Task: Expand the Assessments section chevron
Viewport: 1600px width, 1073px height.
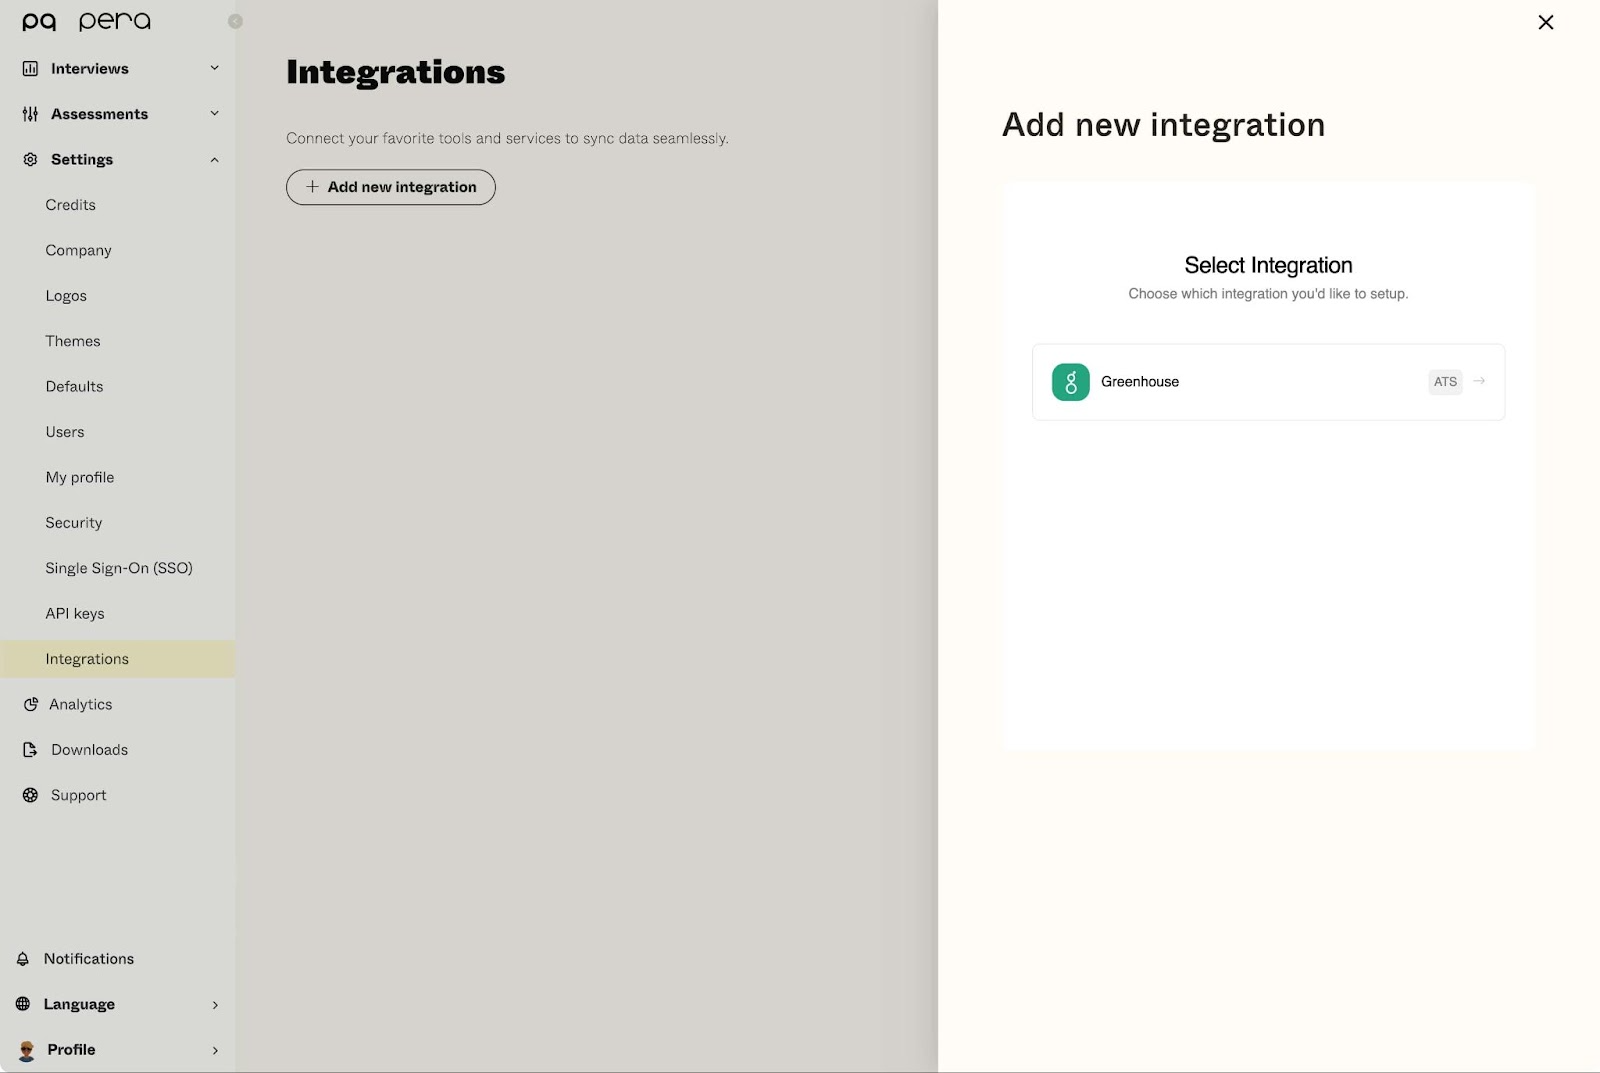Action: pyautogui.click(x=214, y=114)
